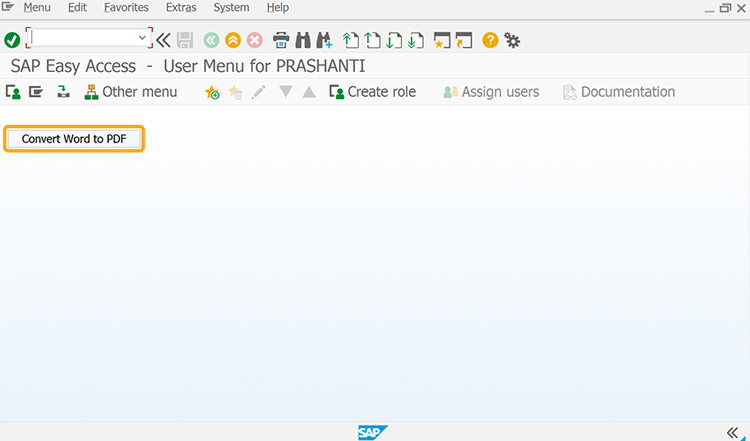Open the Extras menu
The image size is (750, 441).
point(181,8)
